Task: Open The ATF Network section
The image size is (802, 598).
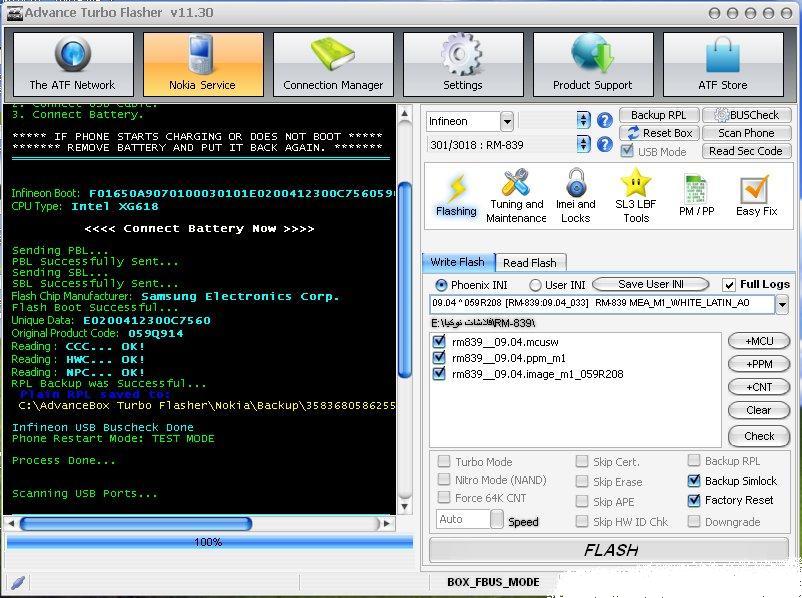Action: coord(73,64)
